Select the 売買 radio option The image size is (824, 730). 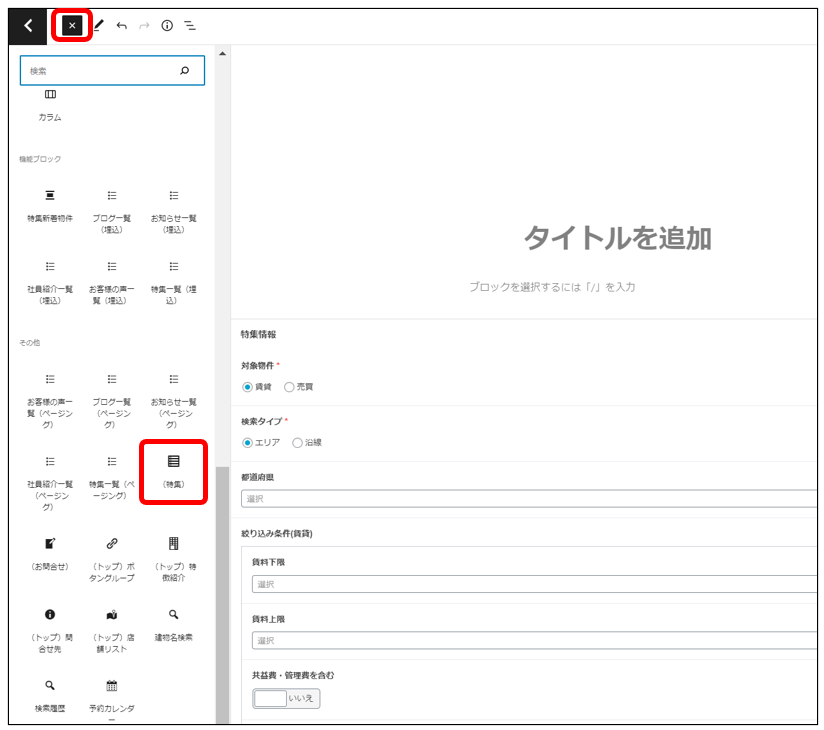coord(290,387)
